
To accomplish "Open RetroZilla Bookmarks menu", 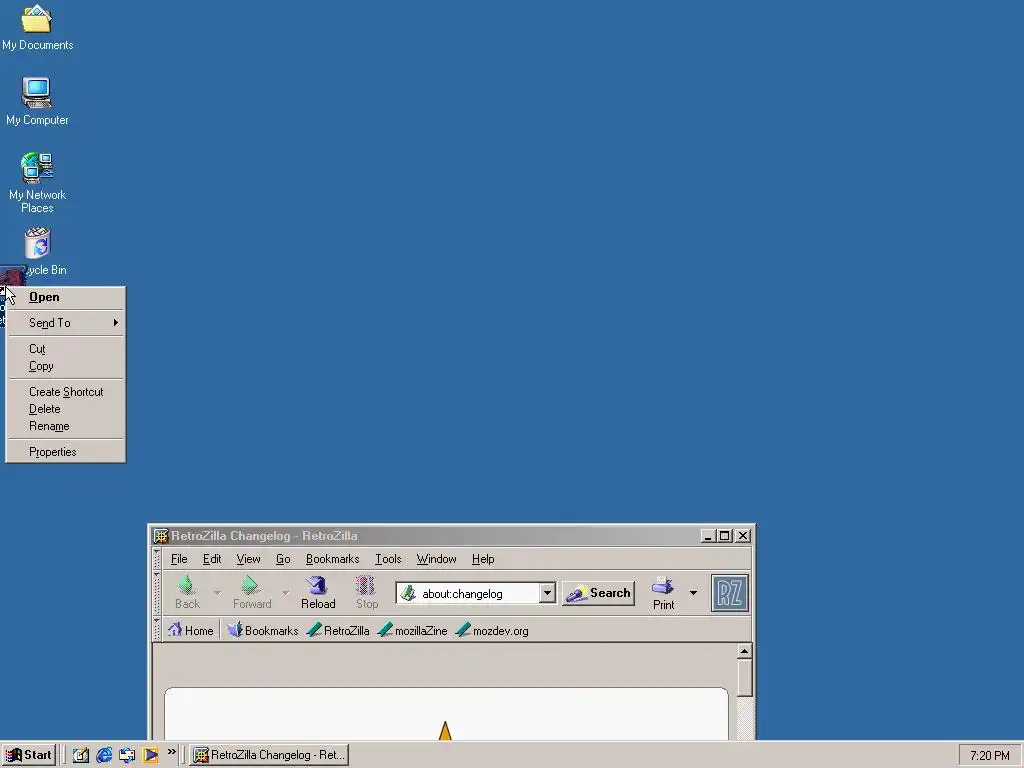I will coord(332,559).
